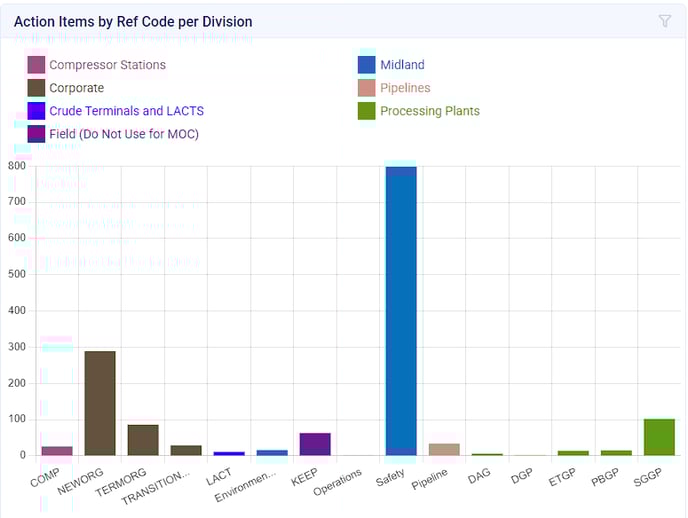Screen dimensions: 688x518
Task: Click the SGGP green bar
Action: pyautogui.click(x=659, y=437)
